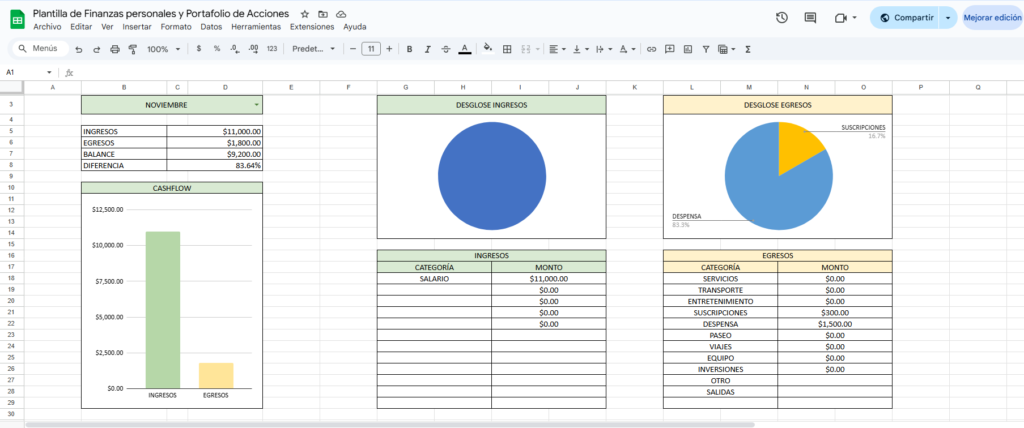1024x428 pixels.
Task: Click the Compartir button
Action: [x=906, y=18]
